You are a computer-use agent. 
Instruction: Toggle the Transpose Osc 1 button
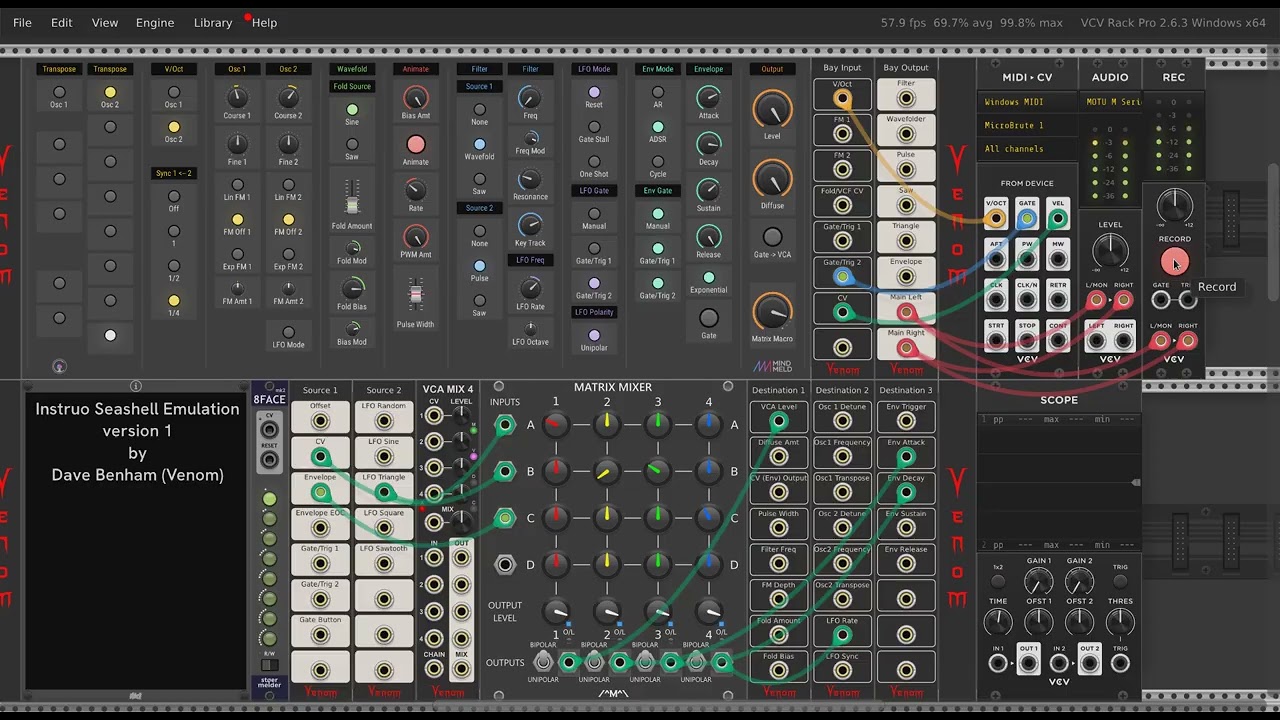tap(59, 92)
